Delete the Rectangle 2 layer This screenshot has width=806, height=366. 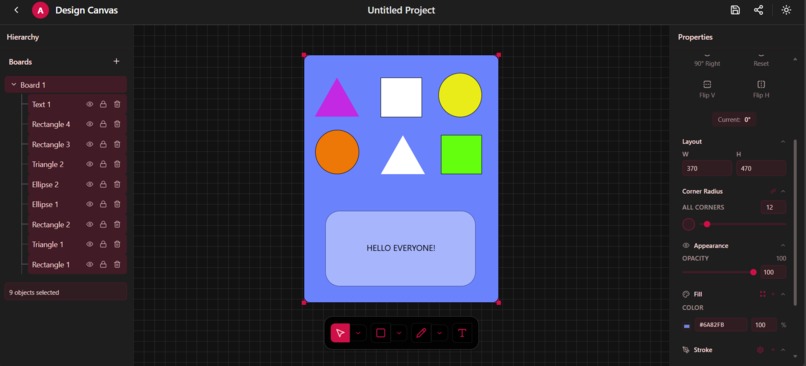(117, 225)
